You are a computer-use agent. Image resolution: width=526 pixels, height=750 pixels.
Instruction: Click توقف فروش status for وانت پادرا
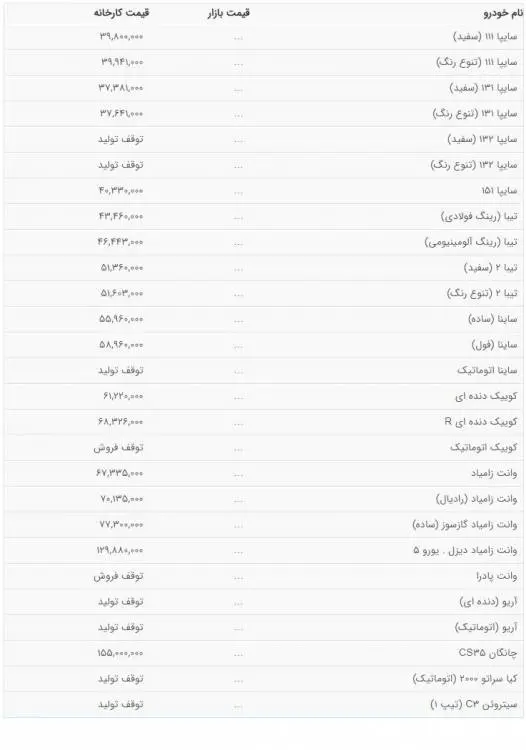pos(119,576)
